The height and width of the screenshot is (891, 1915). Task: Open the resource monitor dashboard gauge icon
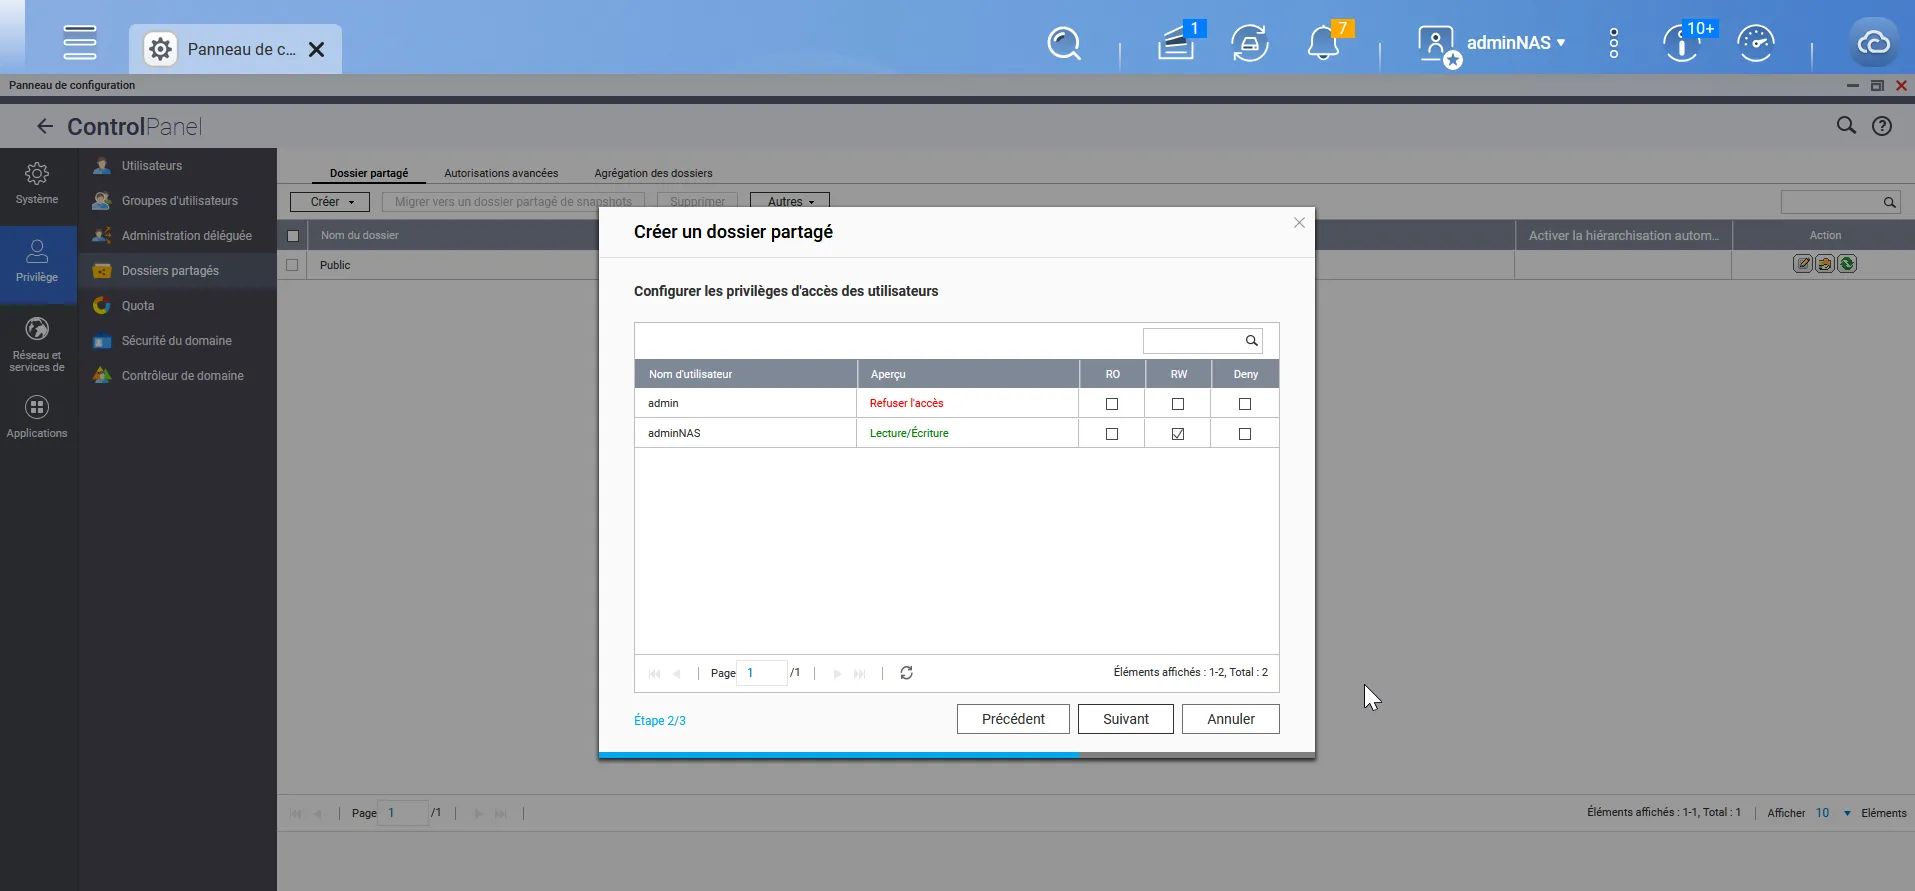pyautogui.click(x=1755, y=44)
